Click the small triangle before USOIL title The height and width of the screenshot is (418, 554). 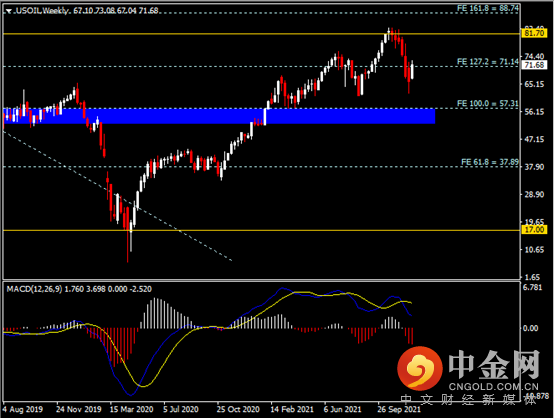pyautogui.click(x=9, y=12)
